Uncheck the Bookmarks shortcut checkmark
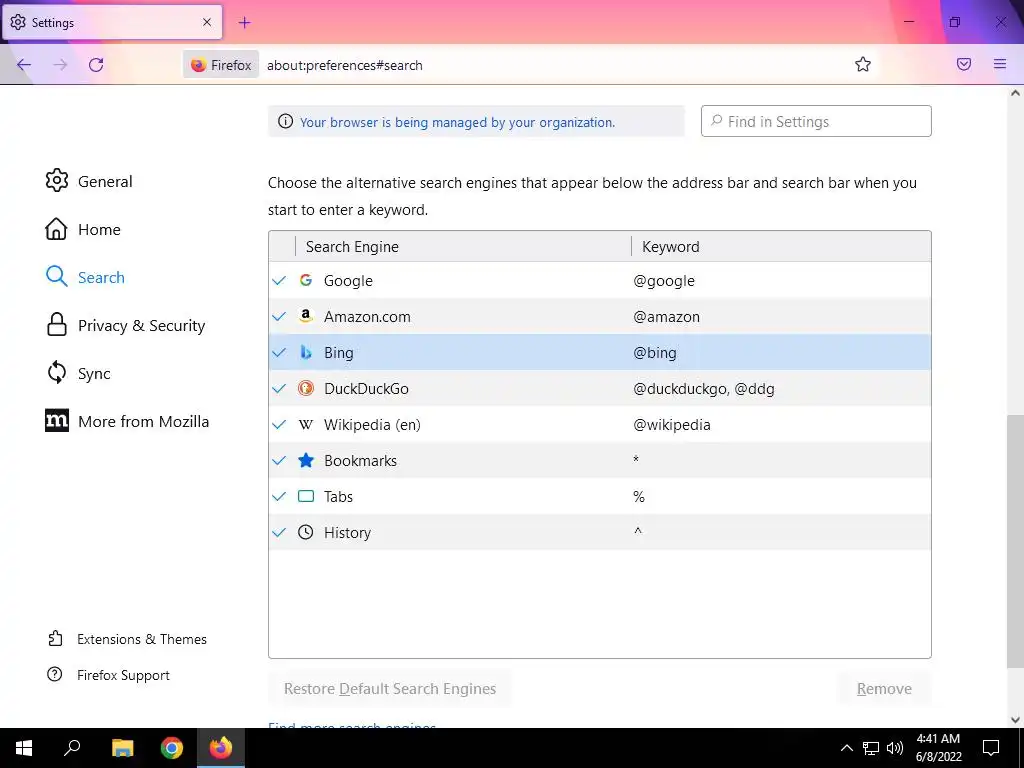1024x768 pixels. [280, 460]
